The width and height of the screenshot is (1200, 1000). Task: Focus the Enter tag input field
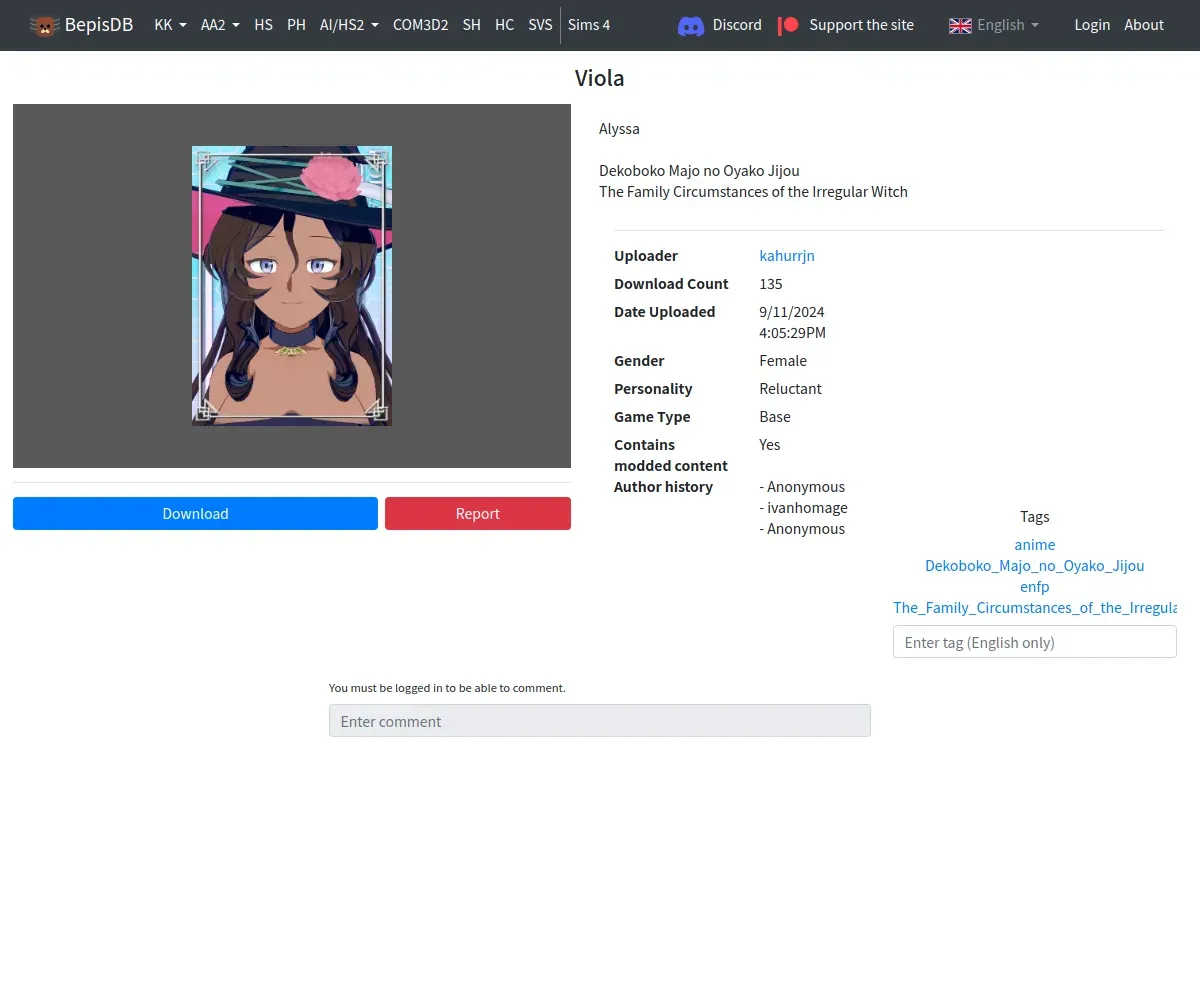(x=1035, y=642)
